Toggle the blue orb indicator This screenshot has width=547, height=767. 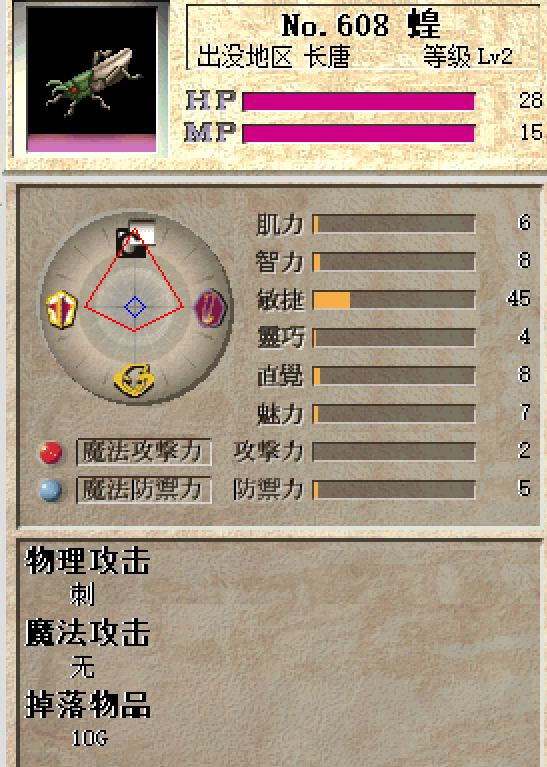point(51,490)
